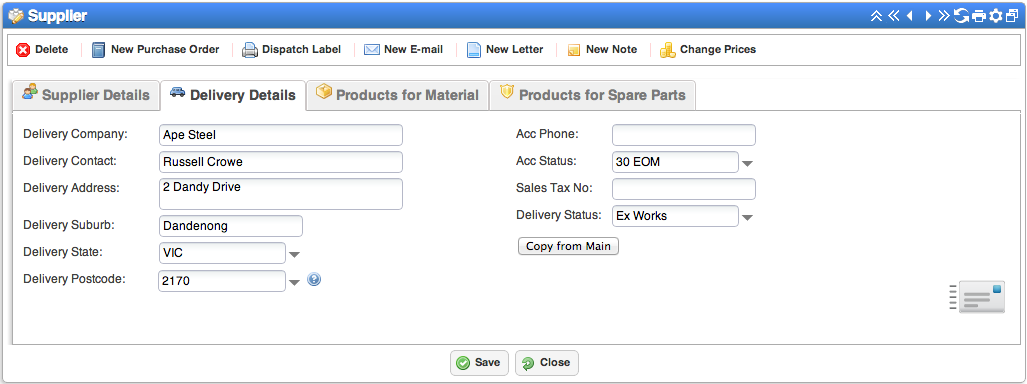Image resolution: width=1027 pixels, height=384 pixels.
Task: Click the New Note sticky icon
Action: [x=574, y=50]
